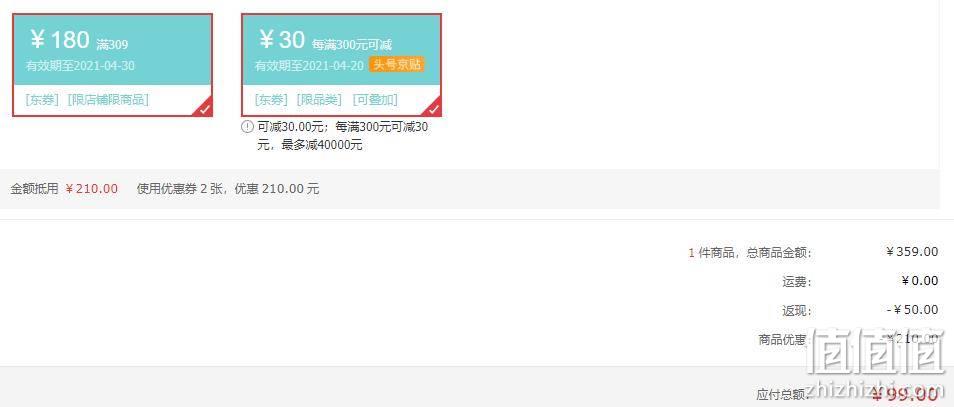Click the [限店铺限商品] tag
954x407 pixels.
108,100
